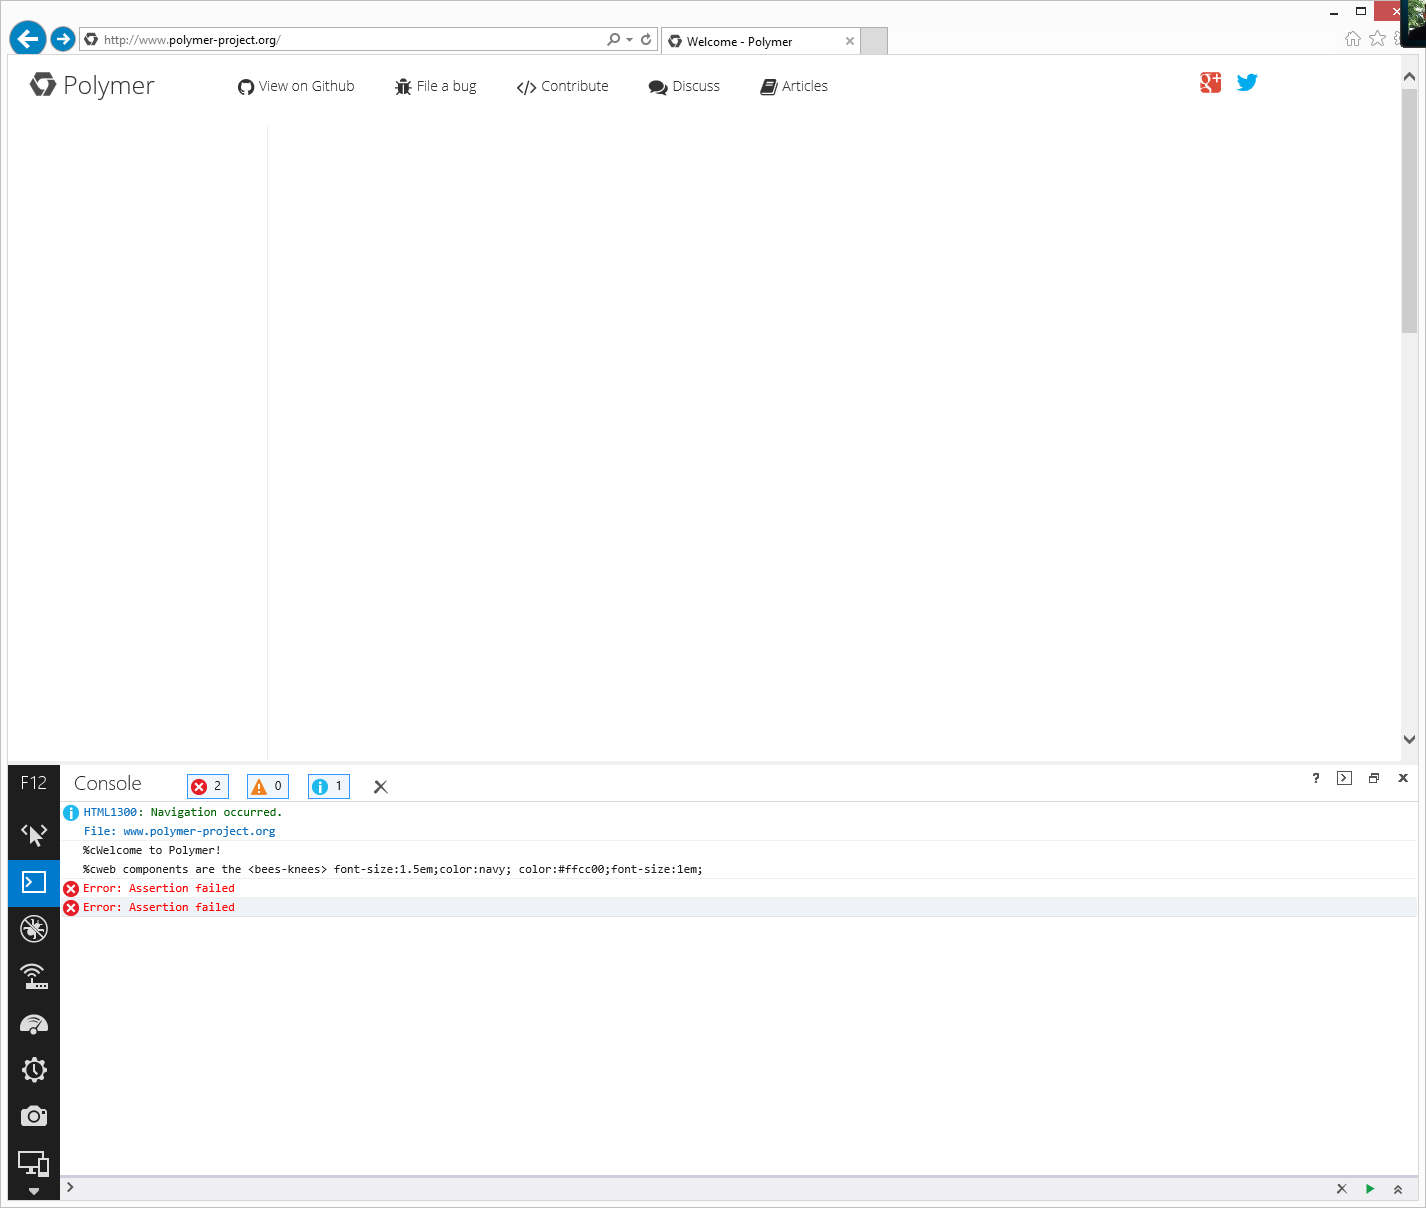This screenshot has height=1208, width=1426.
Task: Open File a bug link
Action: click(435, 86)
